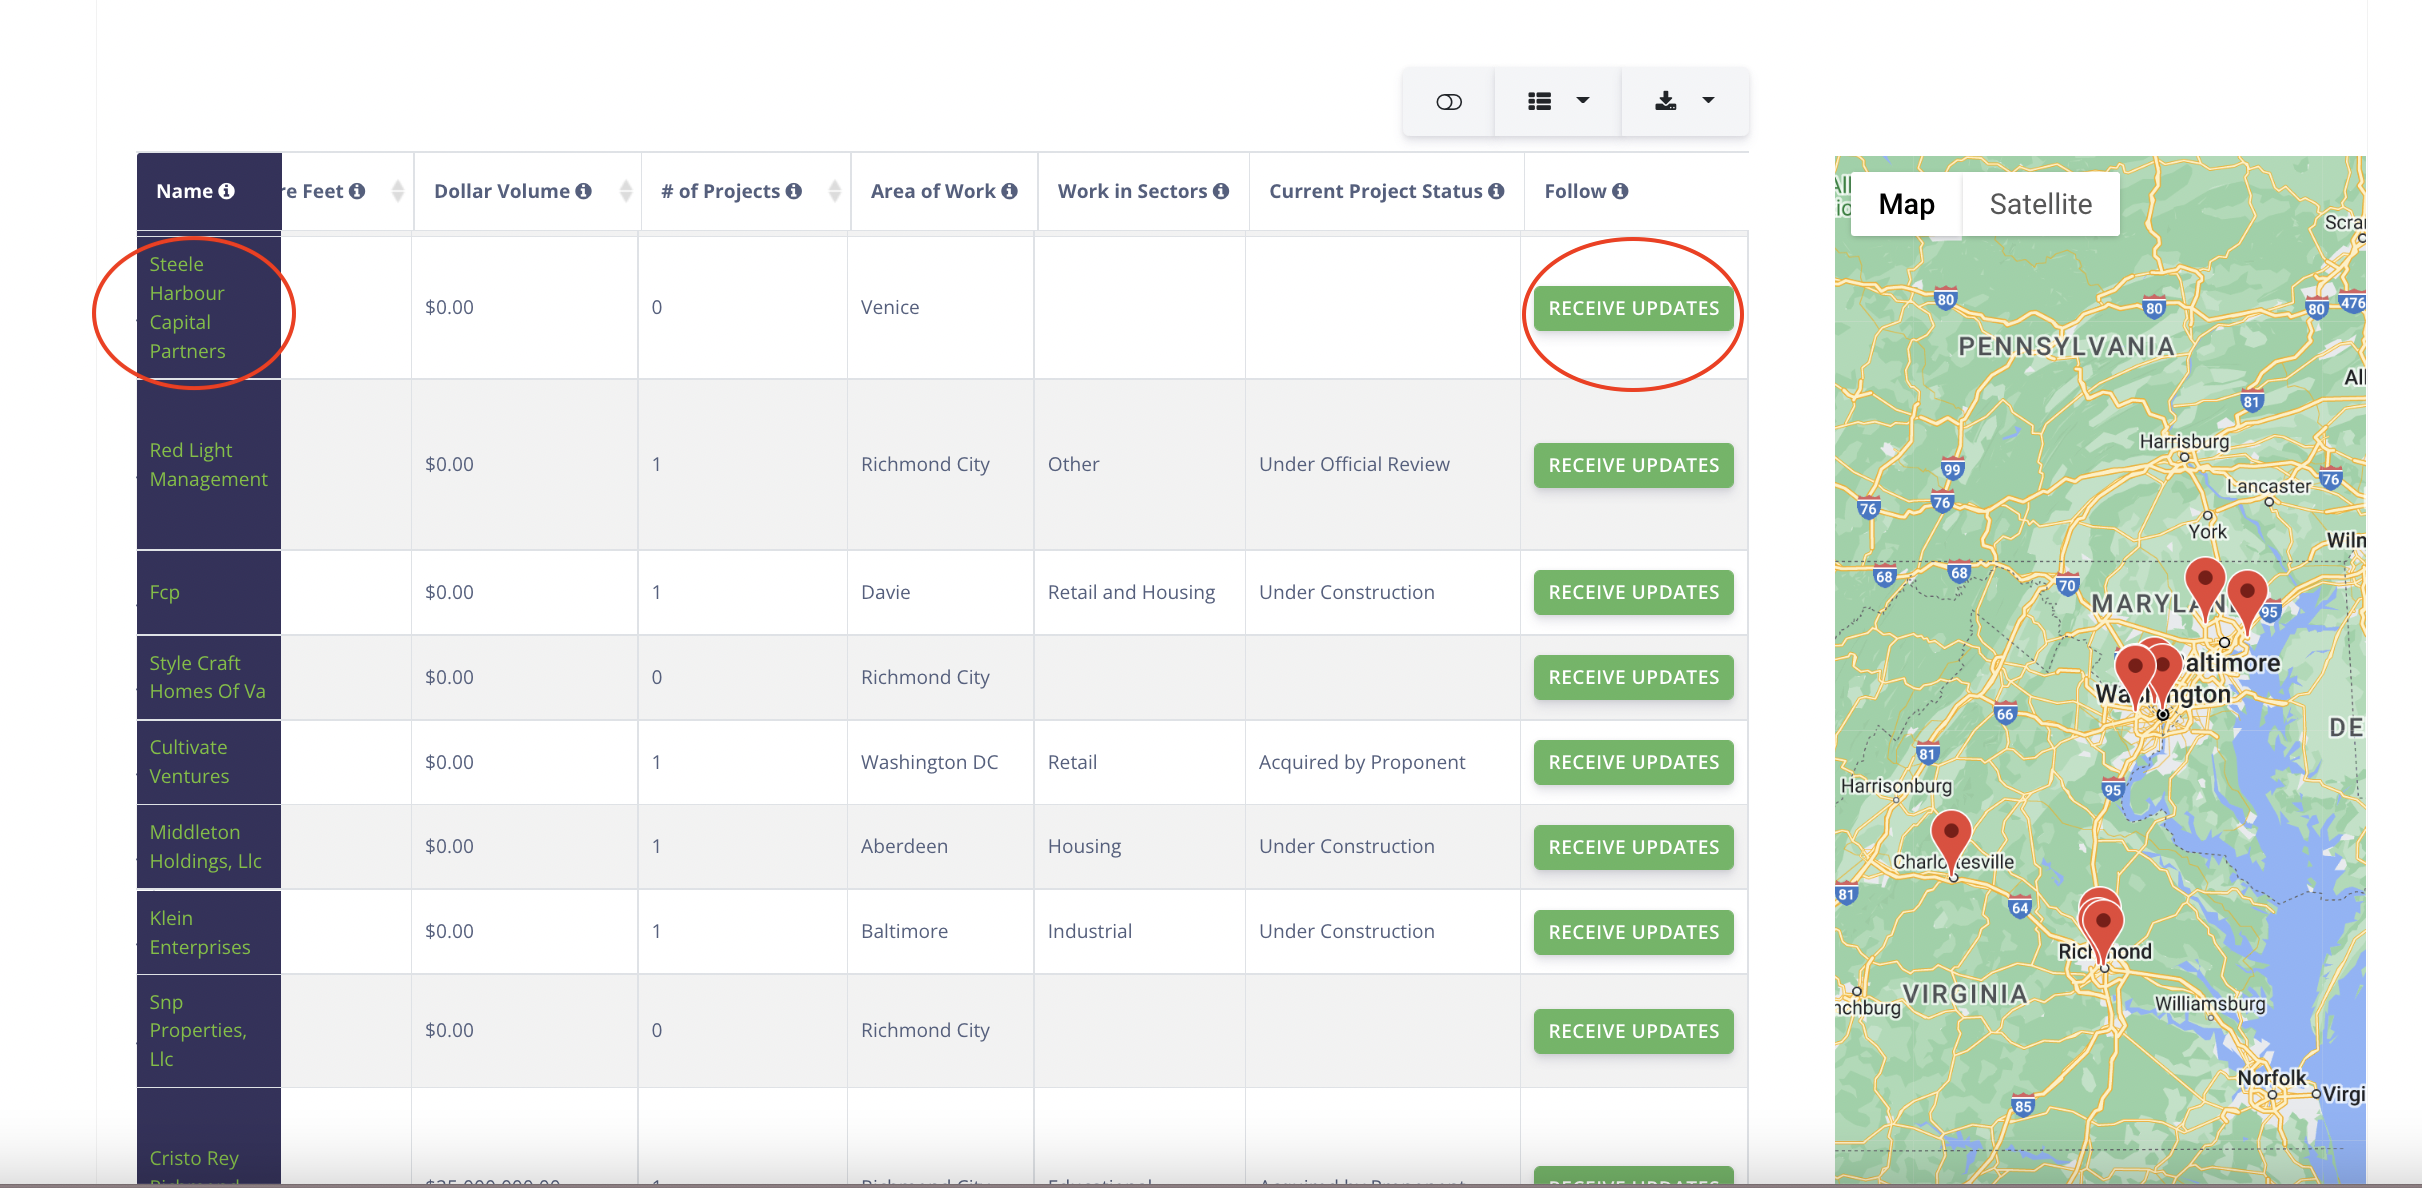This screenshot has width=2422, height=1188.
Task: Receive updates for Cultivate Ventures
Action: point(1634,762)
